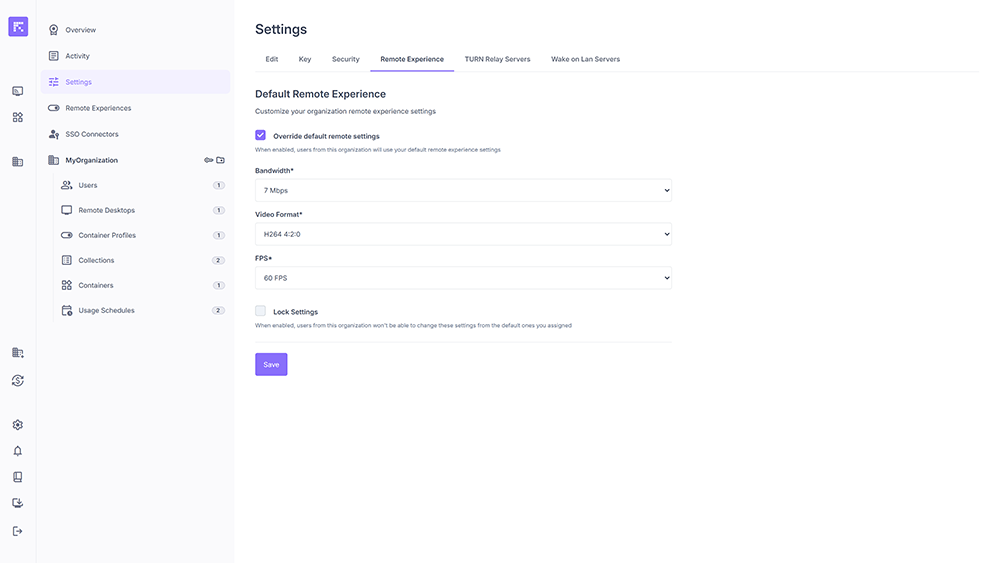Click the folder icon beside MyOrganization
1000x563 pixels.
click(x=221, y=160)
